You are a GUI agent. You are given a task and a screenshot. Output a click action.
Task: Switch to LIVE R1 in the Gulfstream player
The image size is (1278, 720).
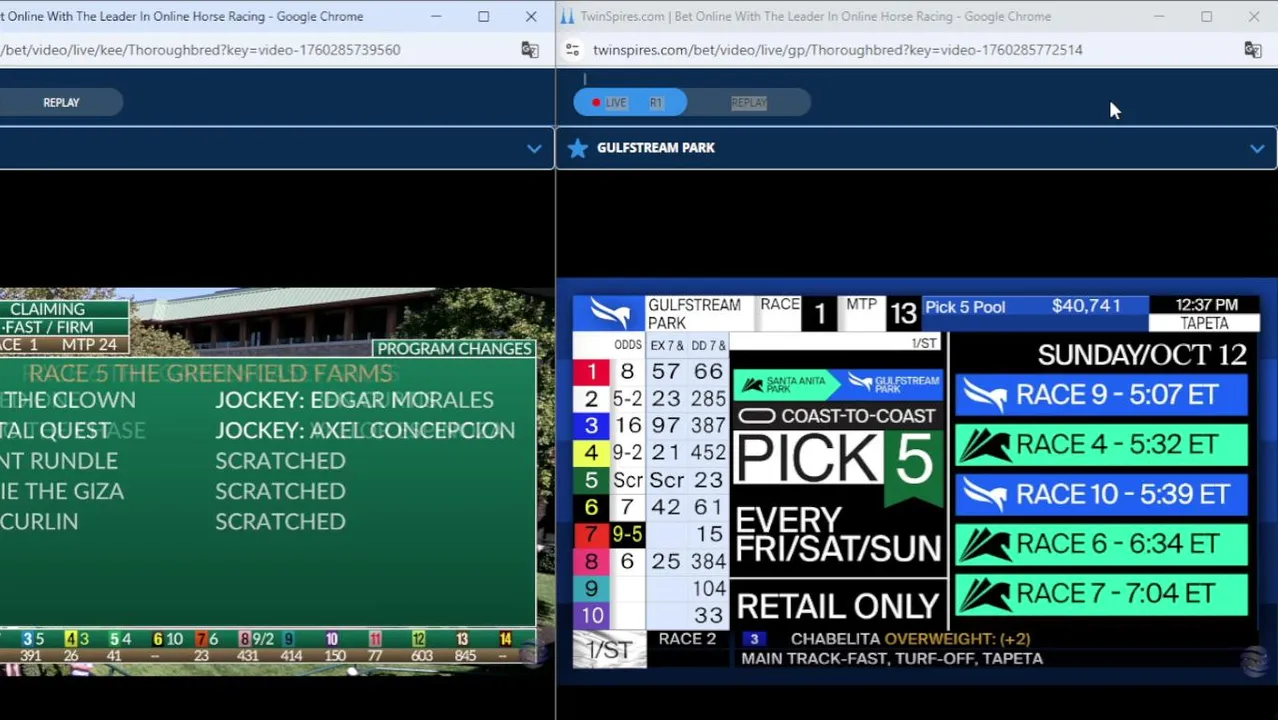(630, 102)
